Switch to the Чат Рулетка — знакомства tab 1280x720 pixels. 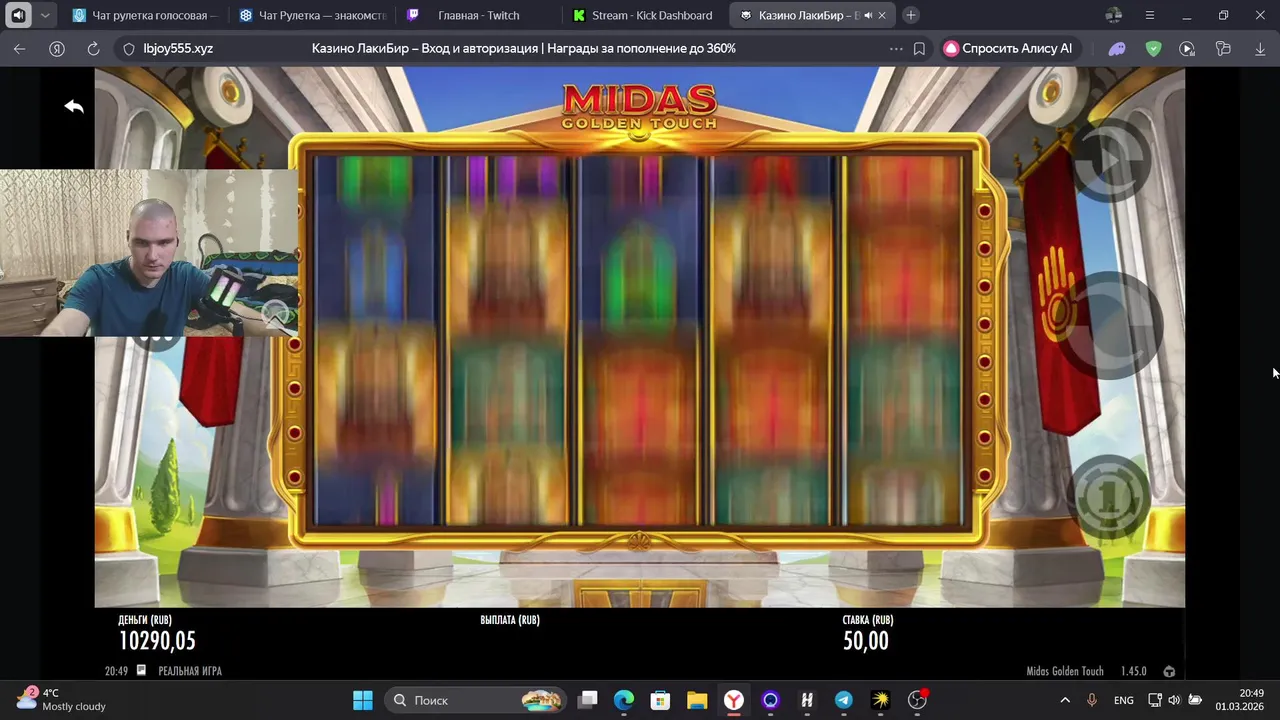tap(313, 15)
